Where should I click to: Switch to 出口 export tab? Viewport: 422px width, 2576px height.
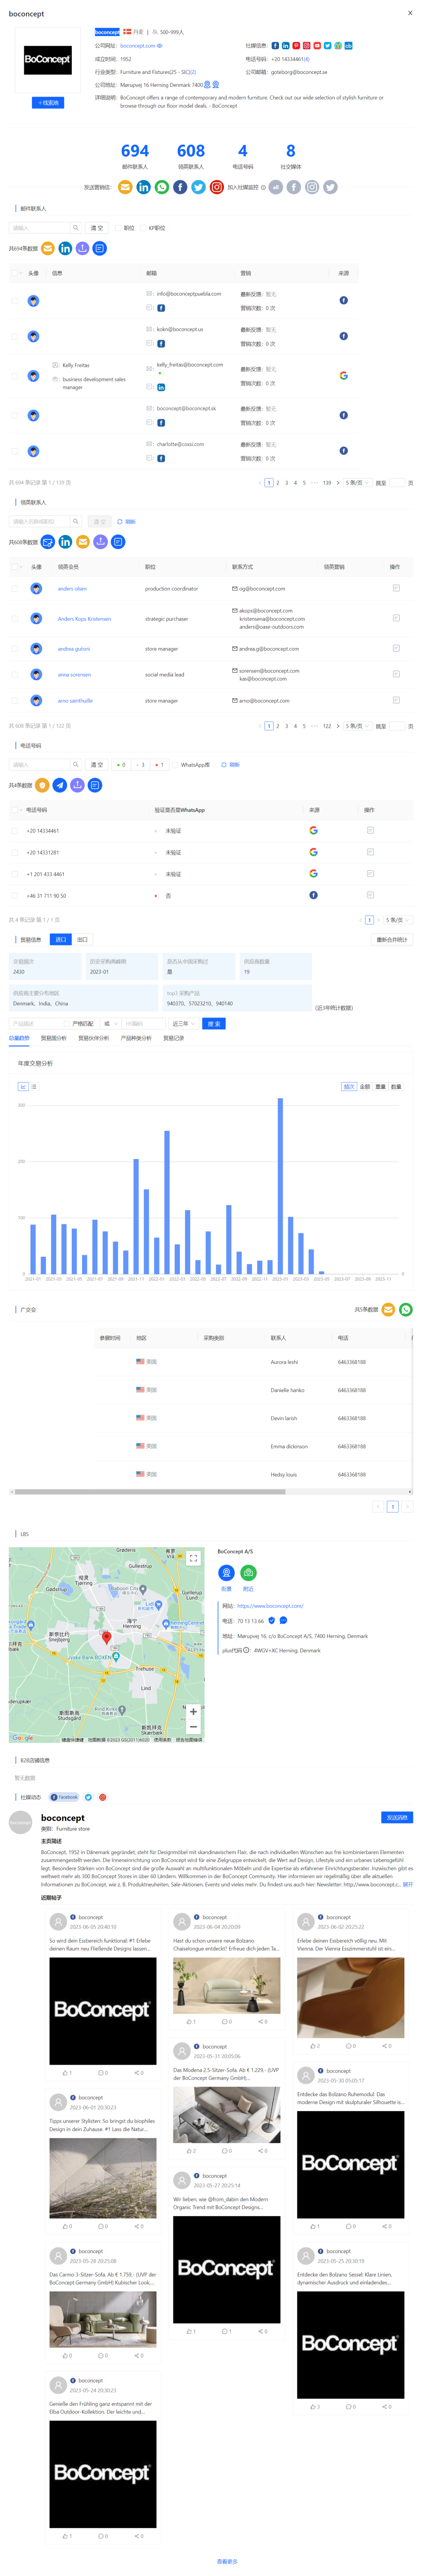click(82, 940)
